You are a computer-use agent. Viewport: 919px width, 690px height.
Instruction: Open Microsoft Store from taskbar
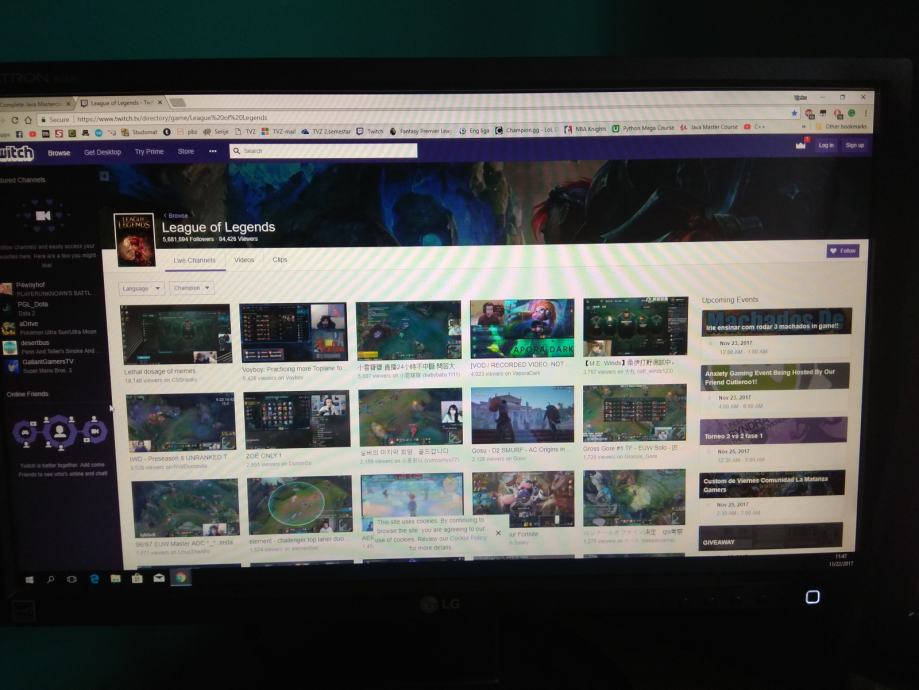[x=137, y=578]
